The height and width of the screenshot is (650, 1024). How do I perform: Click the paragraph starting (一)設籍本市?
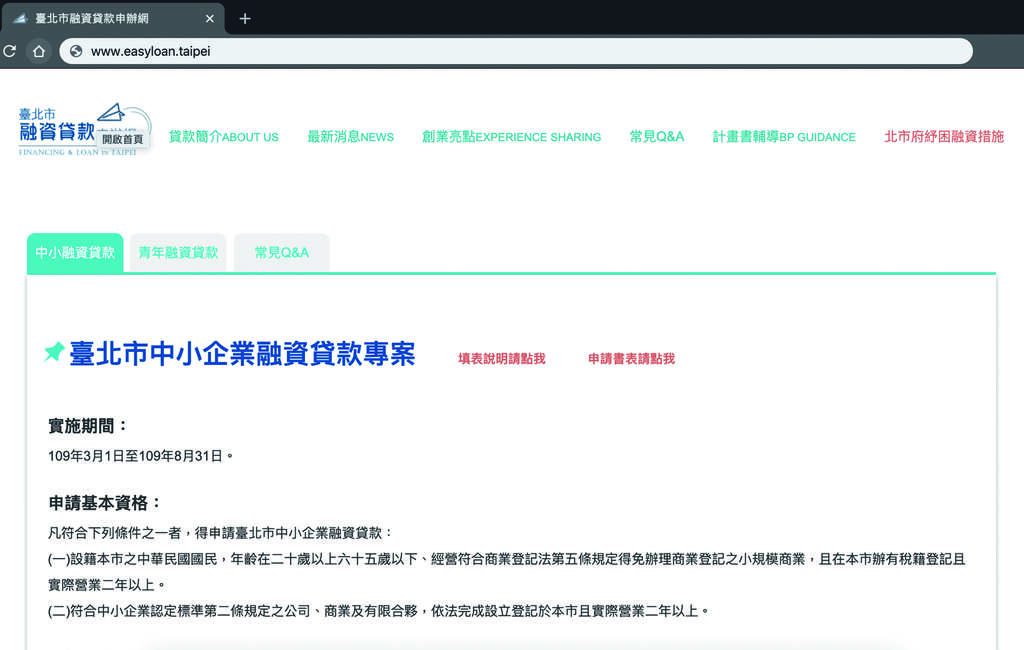506,572
